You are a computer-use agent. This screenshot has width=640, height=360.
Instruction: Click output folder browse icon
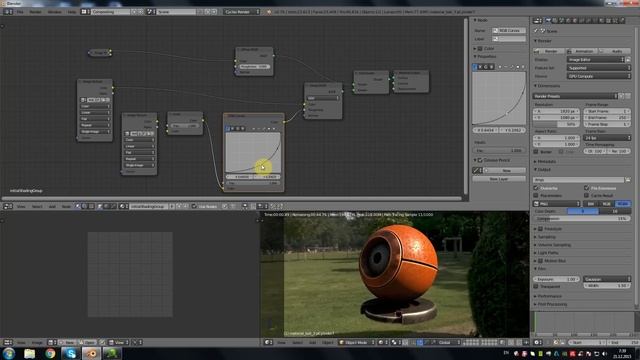[x=628, y=180]
